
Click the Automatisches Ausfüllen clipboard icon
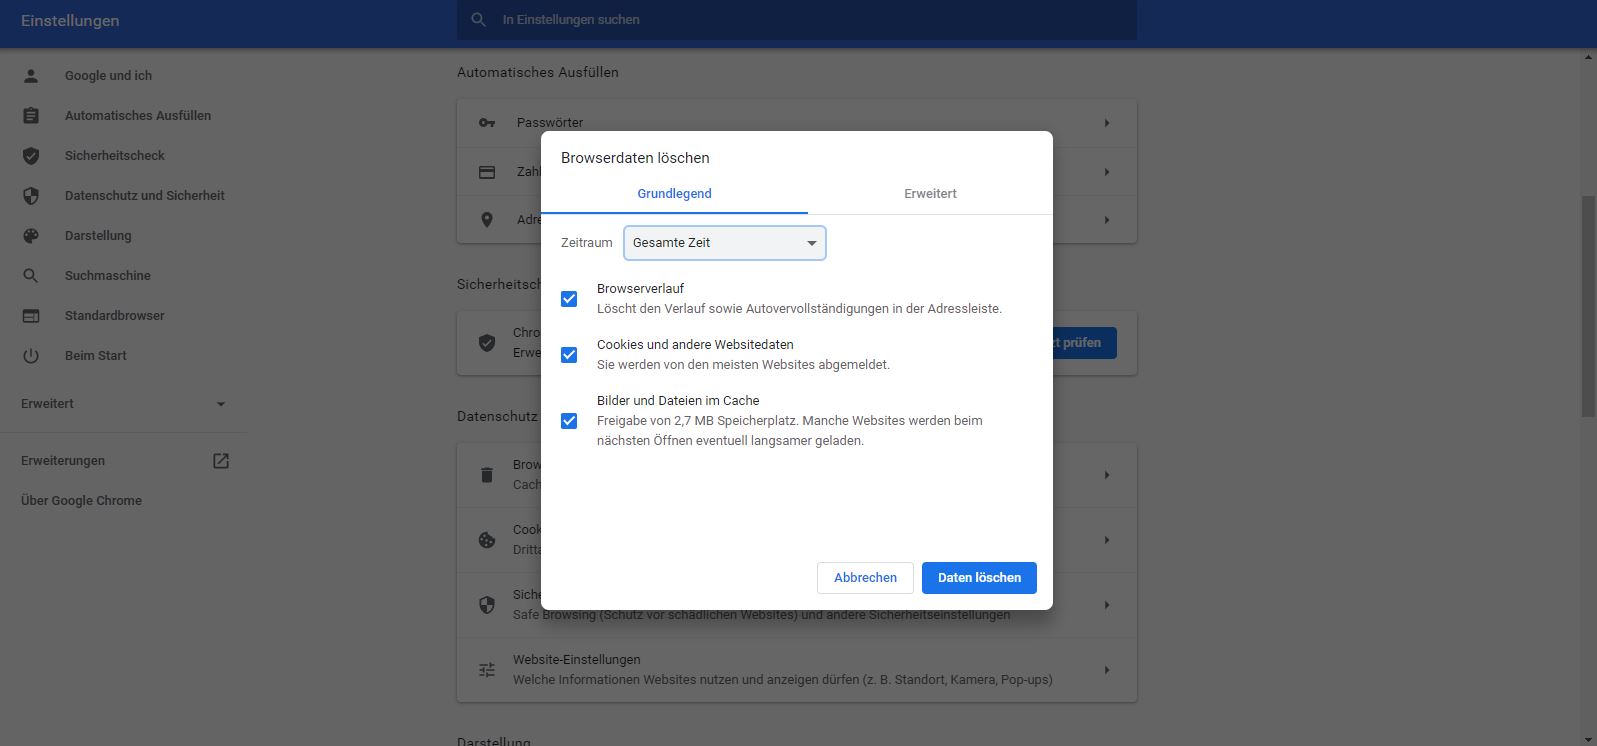(31, 116)
